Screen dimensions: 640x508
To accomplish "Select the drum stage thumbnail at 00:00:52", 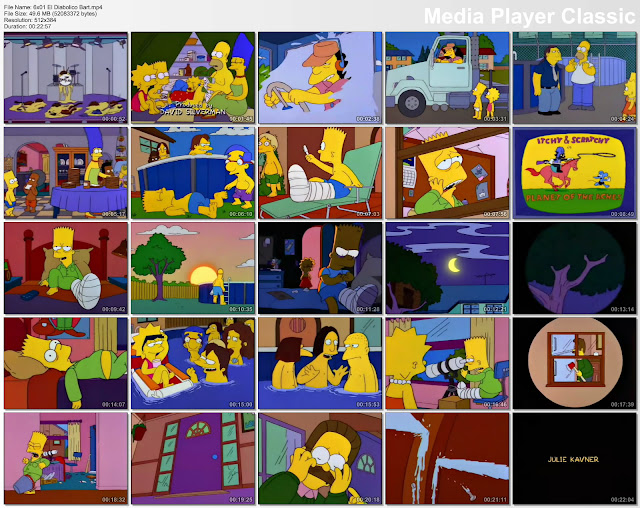I will coord(66,78).
